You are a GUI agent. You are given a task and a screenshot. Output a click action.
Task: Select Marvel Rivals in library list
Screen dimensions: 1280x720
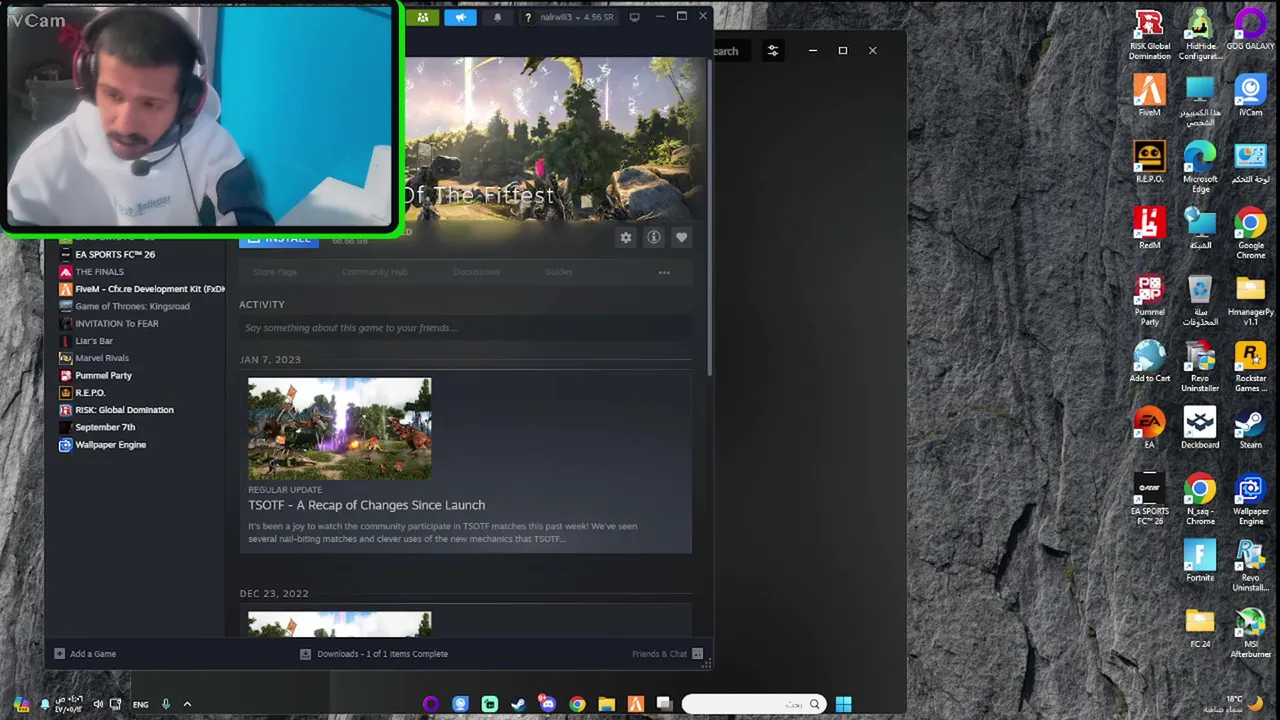102,358
